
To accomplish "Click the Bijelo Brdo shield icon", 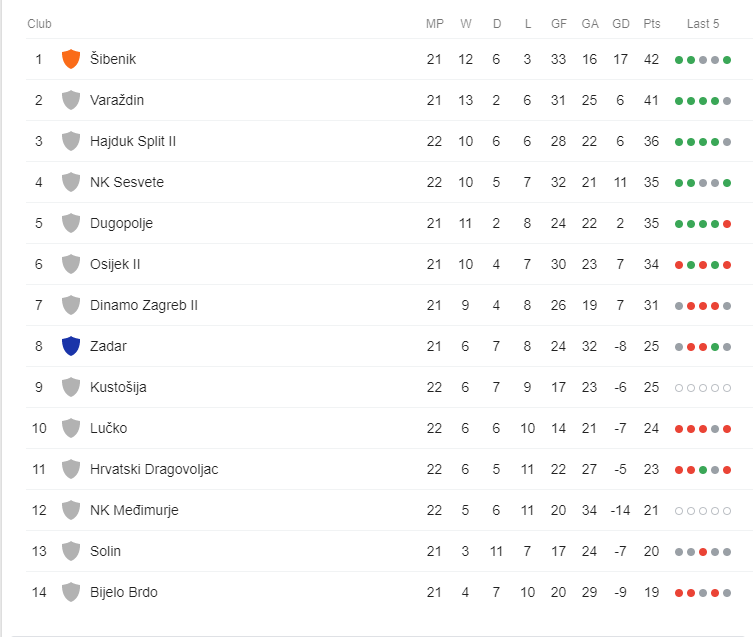I will (x=70, y=592).
